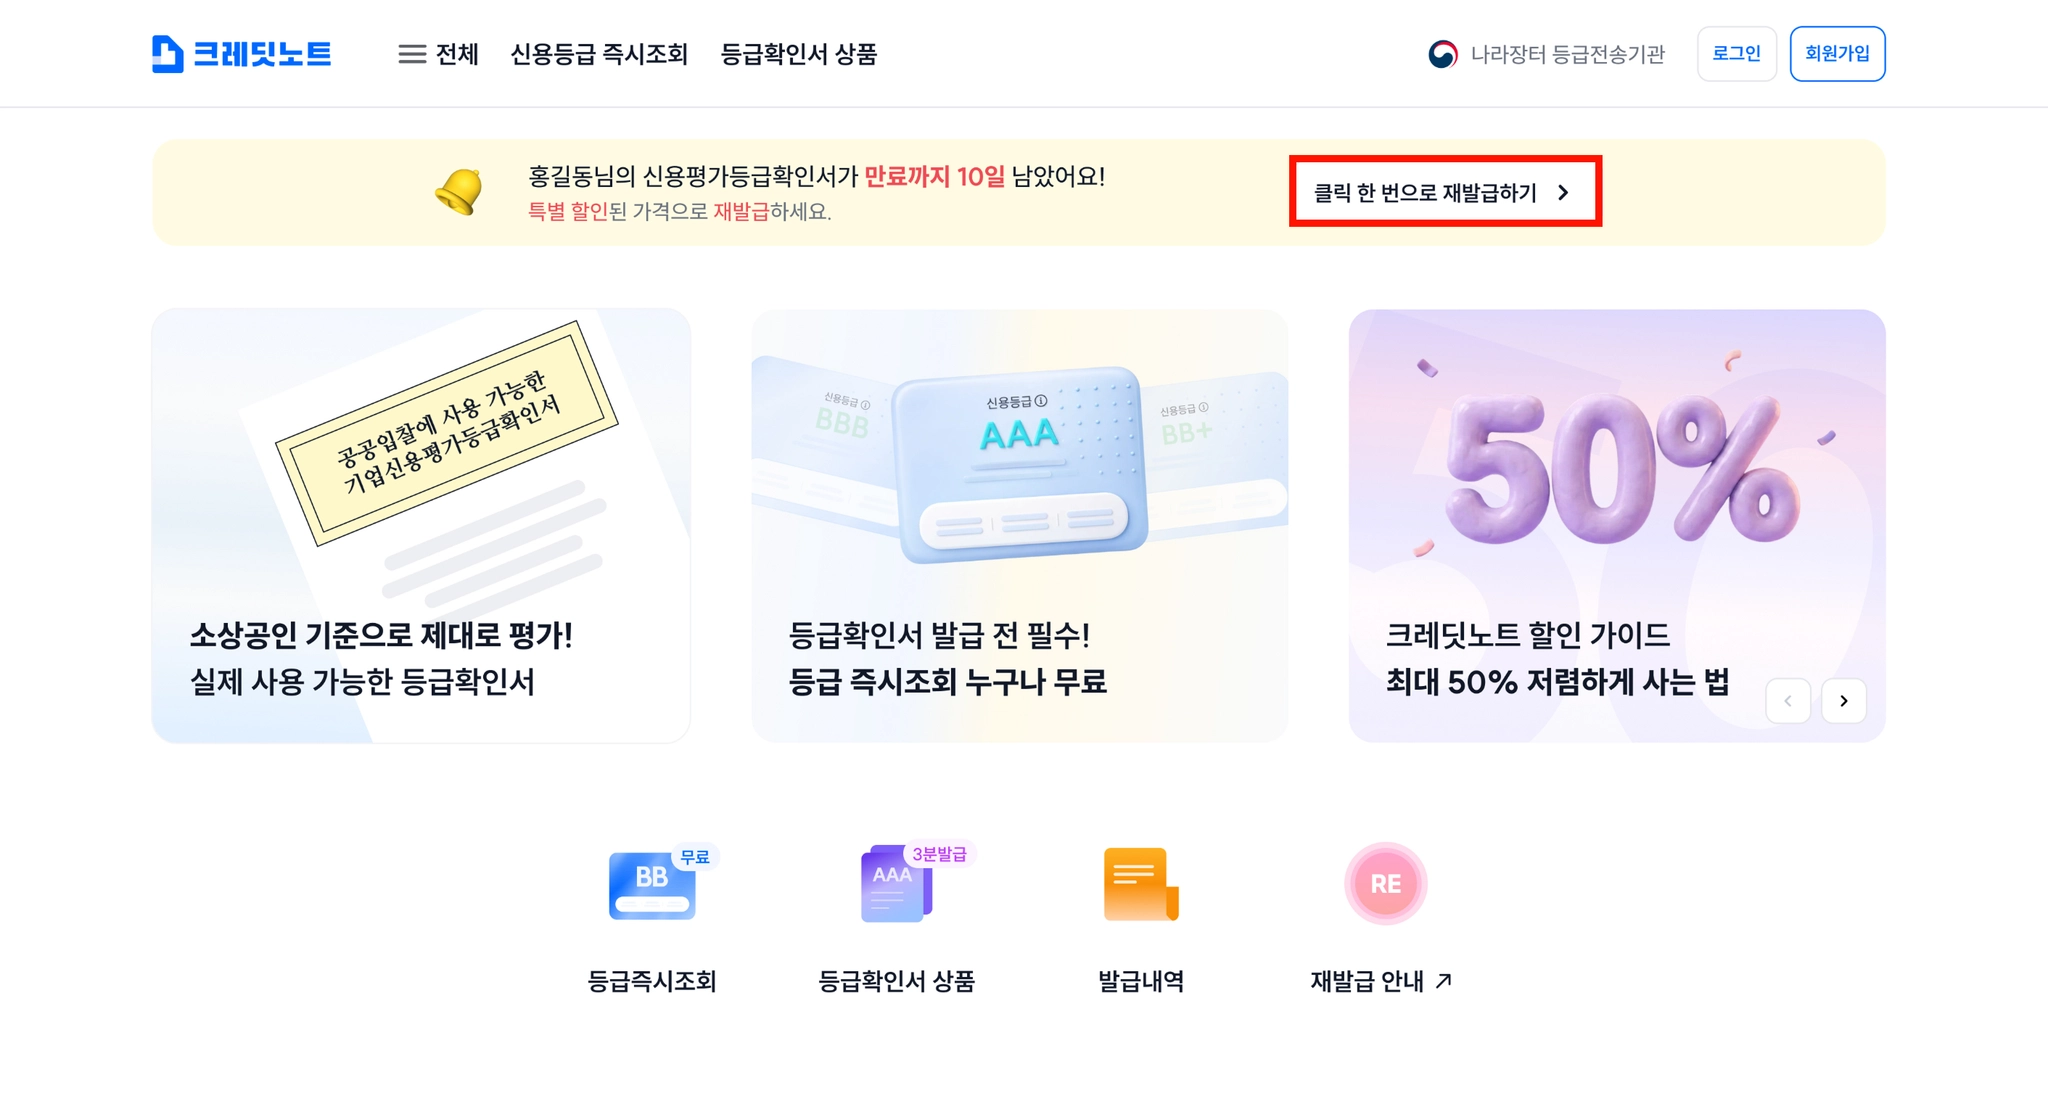Open the 50% 할인 가이드 banner card
The height and width of the screenshot is (1095, 2048).
pos(1617,526)
